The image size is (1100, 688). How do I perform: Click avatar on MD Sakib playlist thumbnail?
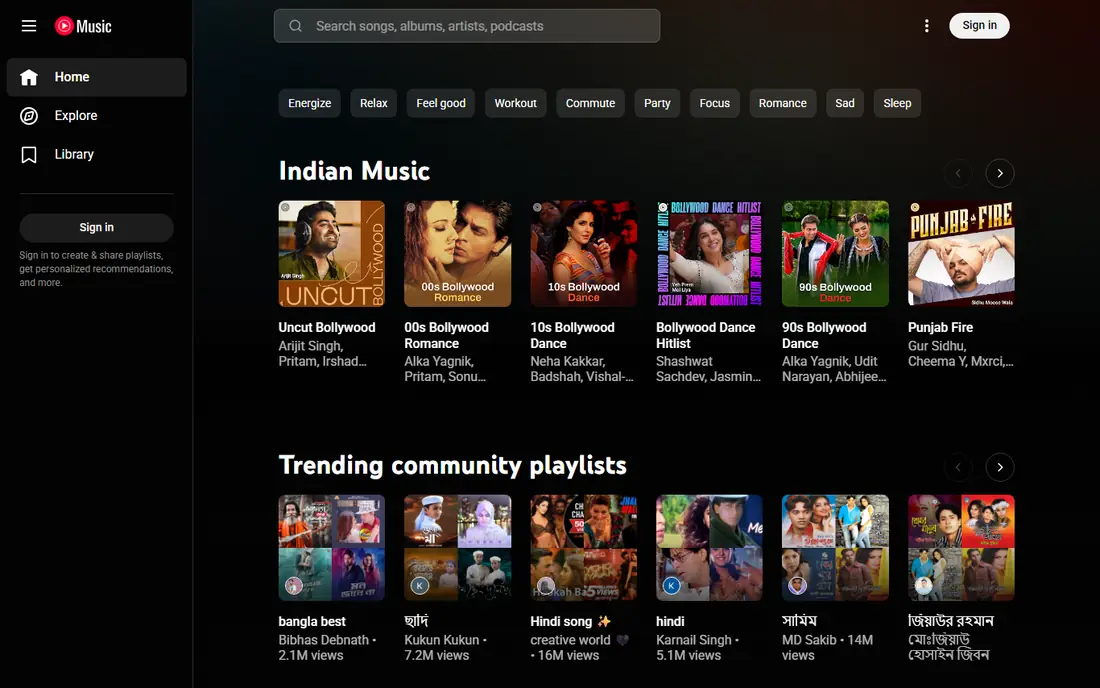pos(798,585)
